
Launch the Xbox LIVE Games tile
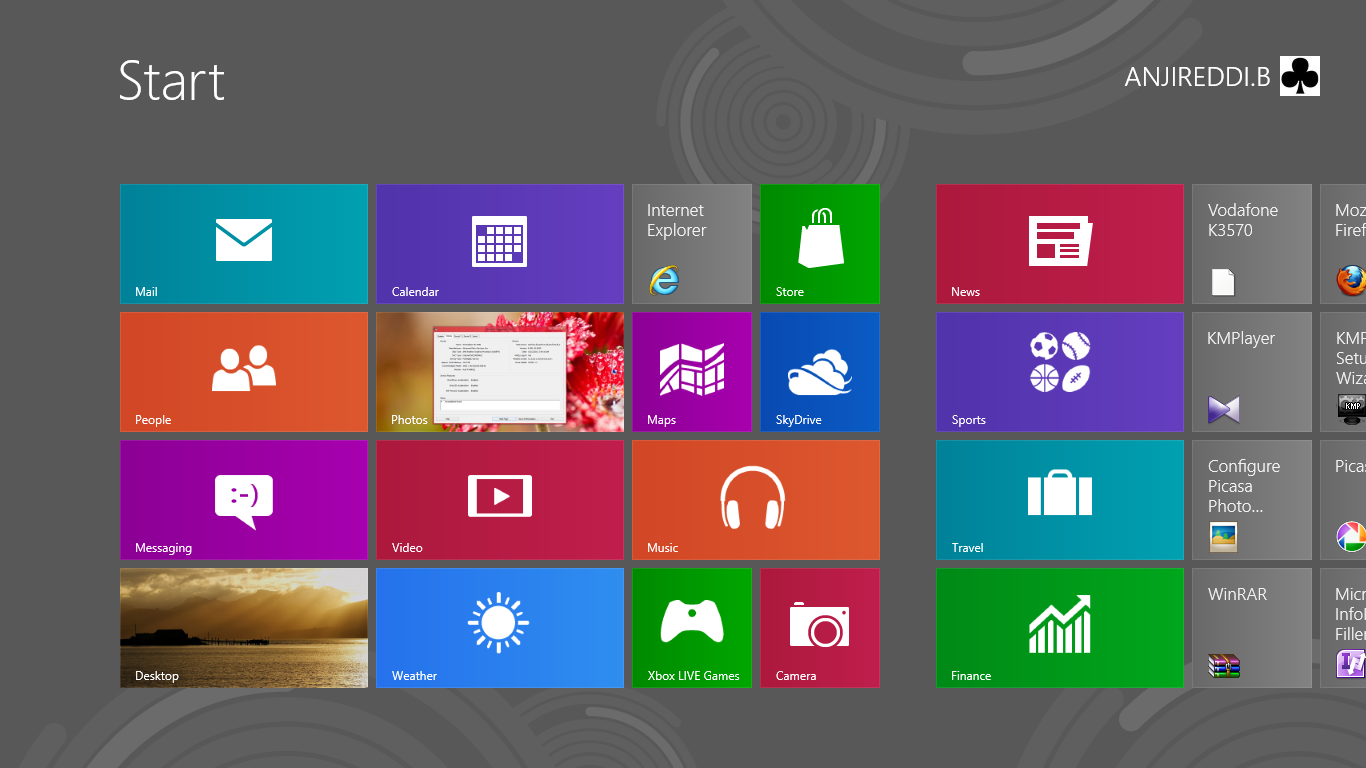(x=692, y=628)
